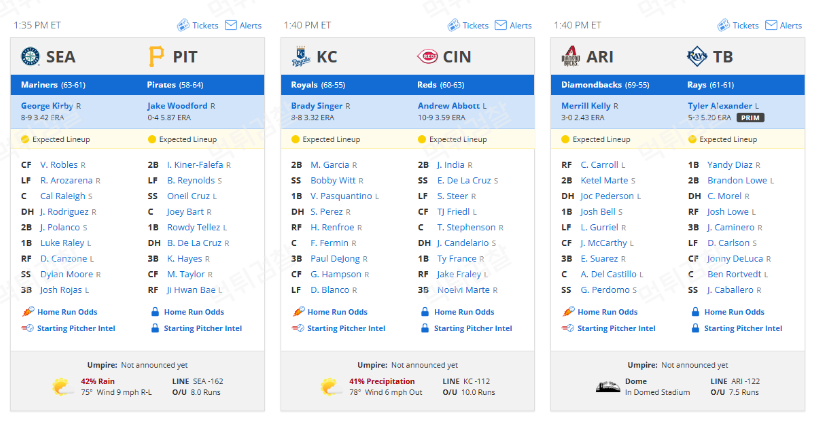Click the weather icon next to 42% Rain
The image size is (816, 426).
tap(62, 386)
